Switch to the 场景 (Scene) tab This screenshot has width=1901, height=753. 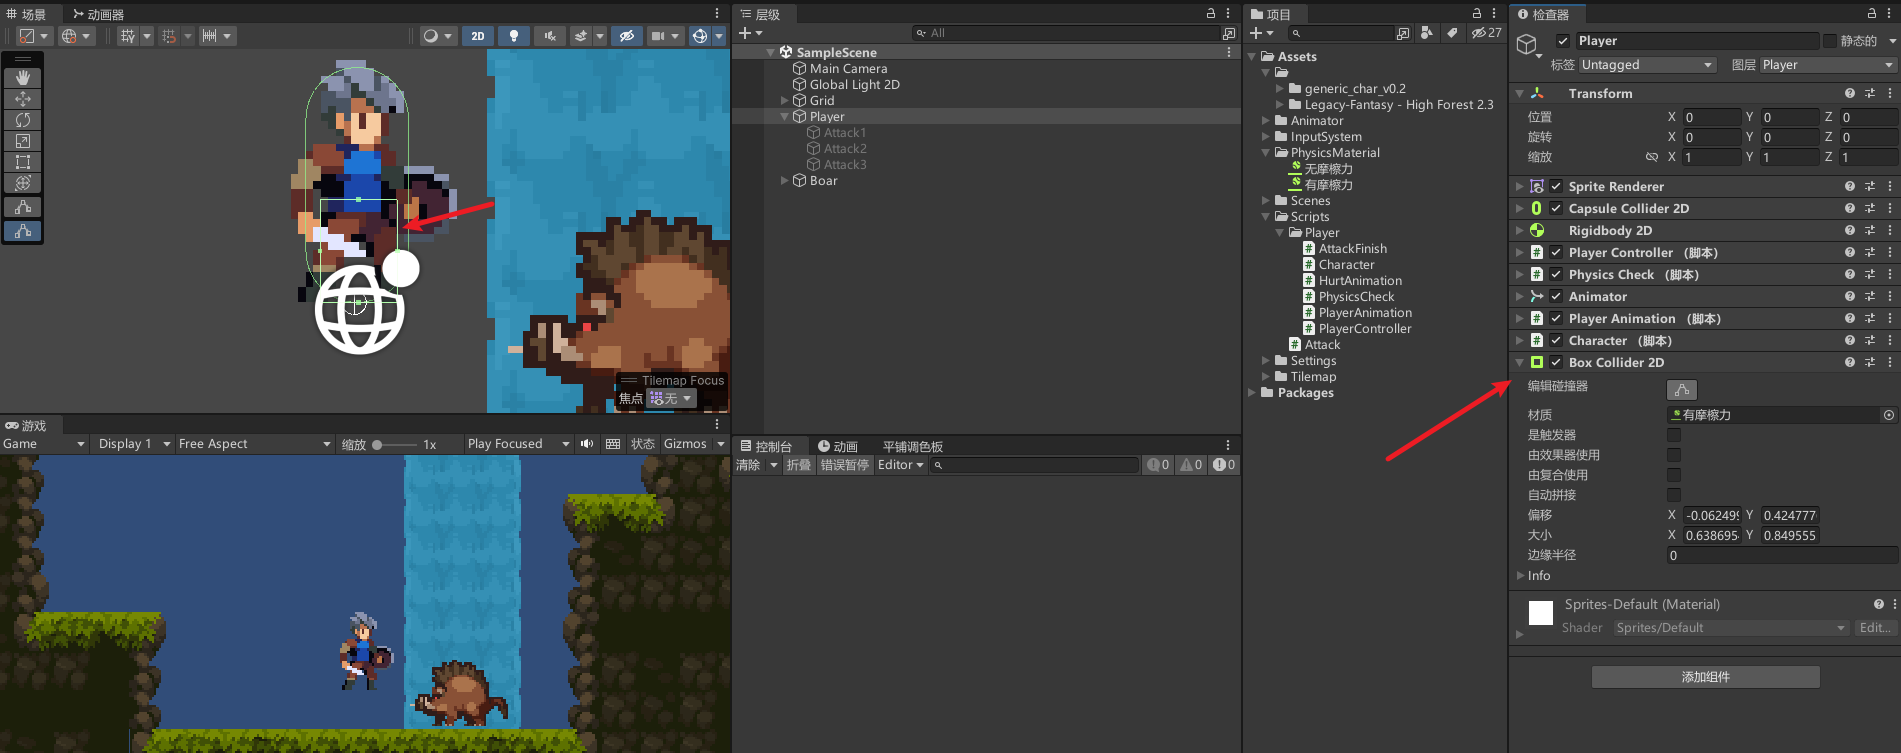coord(27,14)
